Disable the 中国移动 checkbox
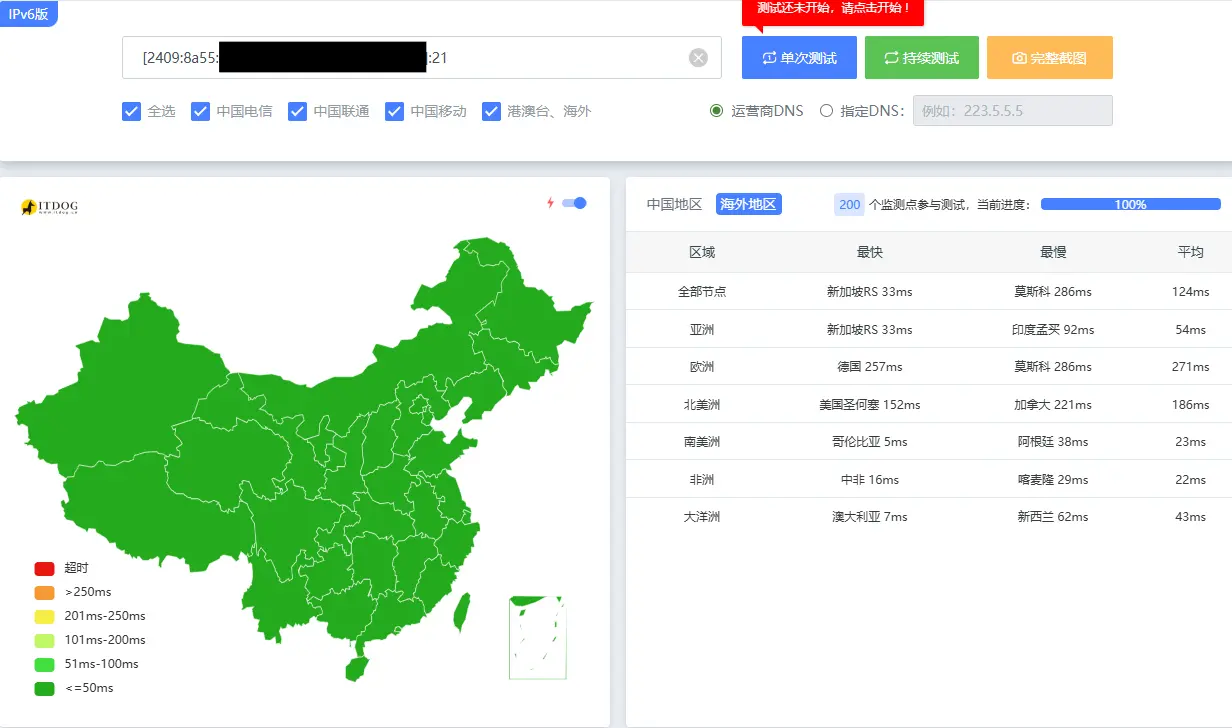The image size is (1232, 728). 394,111
